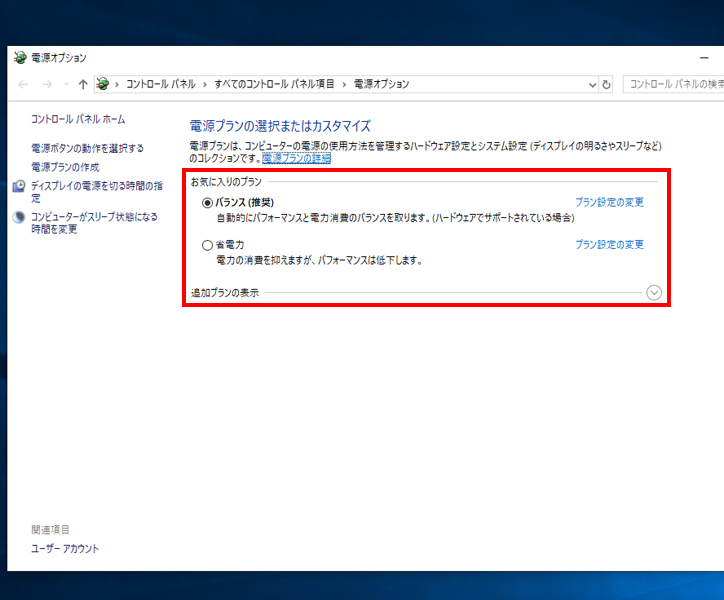Click the コントロール パネルの検索 search box
Screen dimensions: 724x600
click(x=672, y=85)
